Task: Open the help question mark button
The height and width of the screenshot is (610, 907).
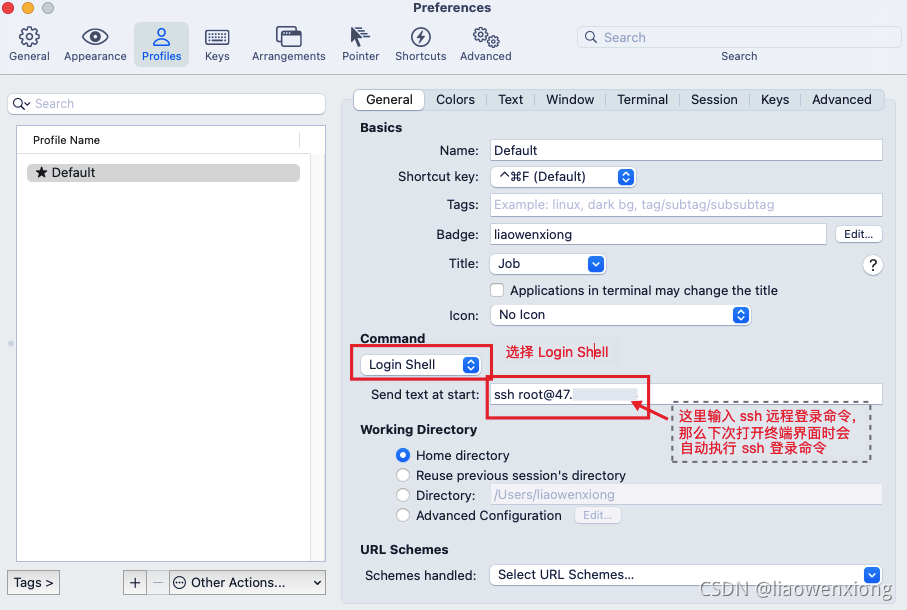Action: click(x=872, y=265)
